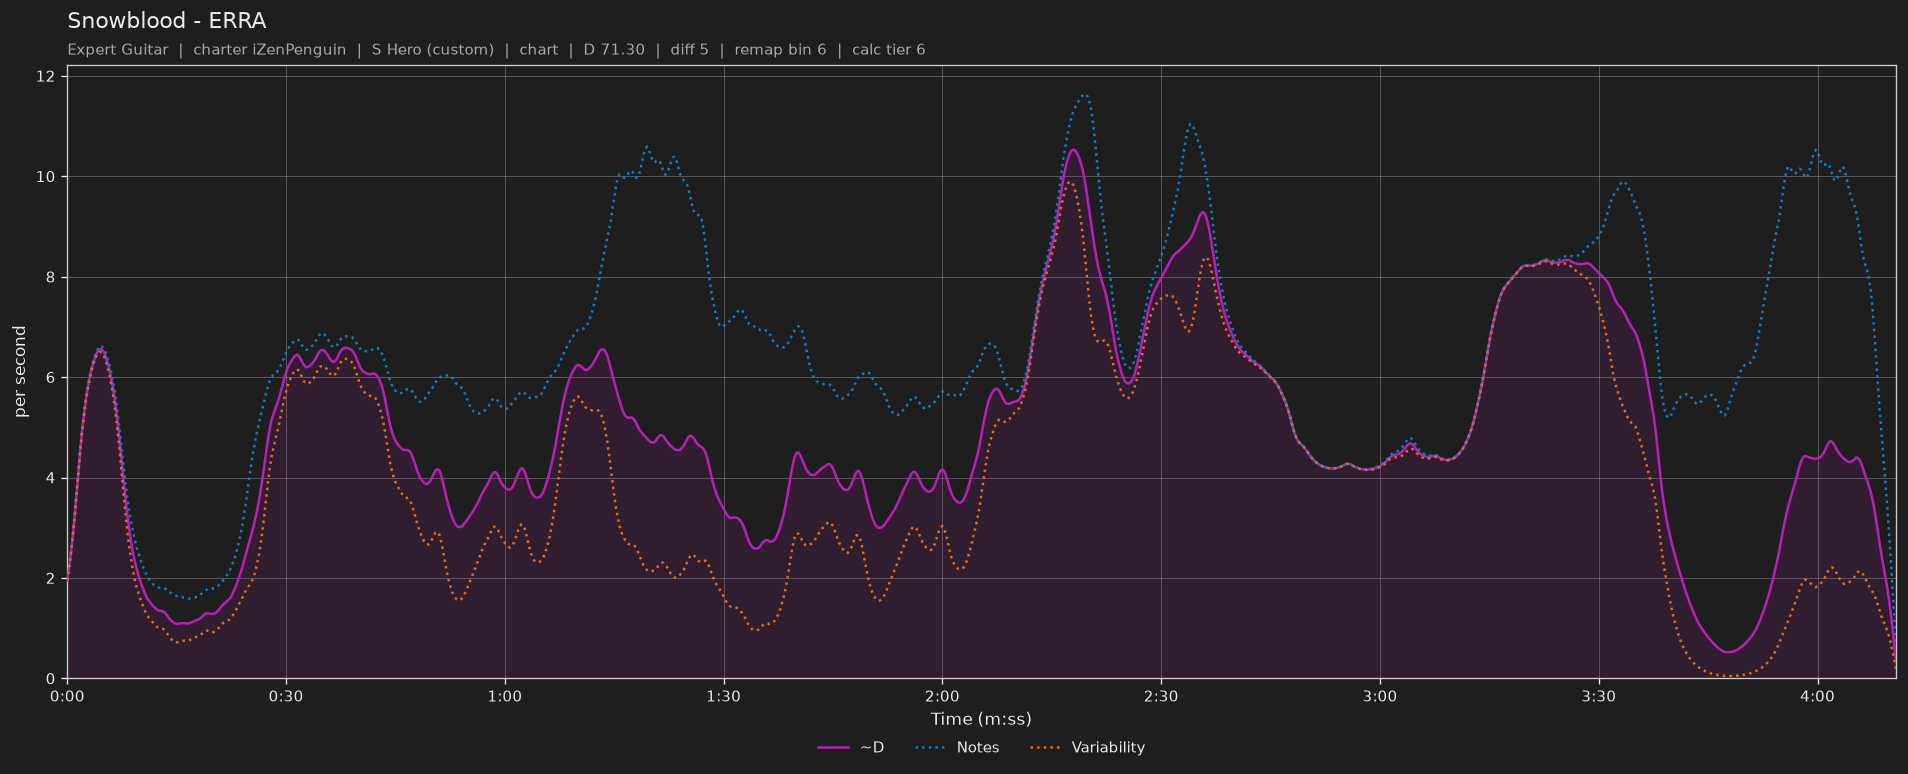
Task: Click the 'Time (m:ss)' x-axis label
Action: tap(981, 719)
